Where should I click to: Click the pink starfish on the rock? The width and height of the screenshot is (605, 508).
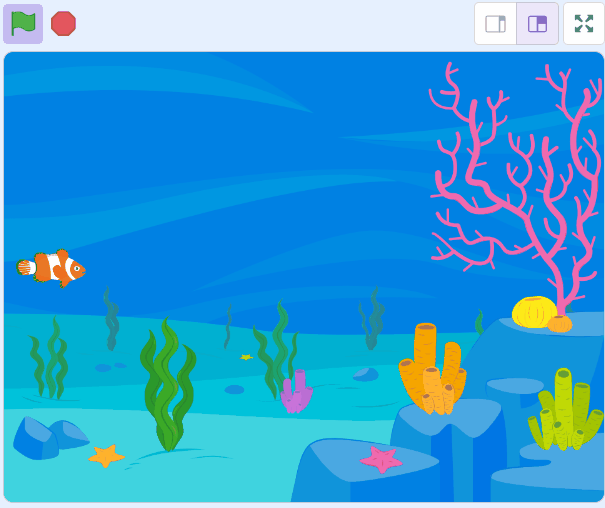[x=380, y=458]
